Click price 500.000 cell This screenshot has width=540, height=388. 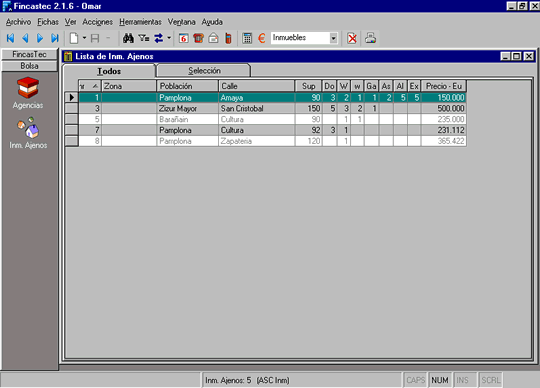pos(444,108)
